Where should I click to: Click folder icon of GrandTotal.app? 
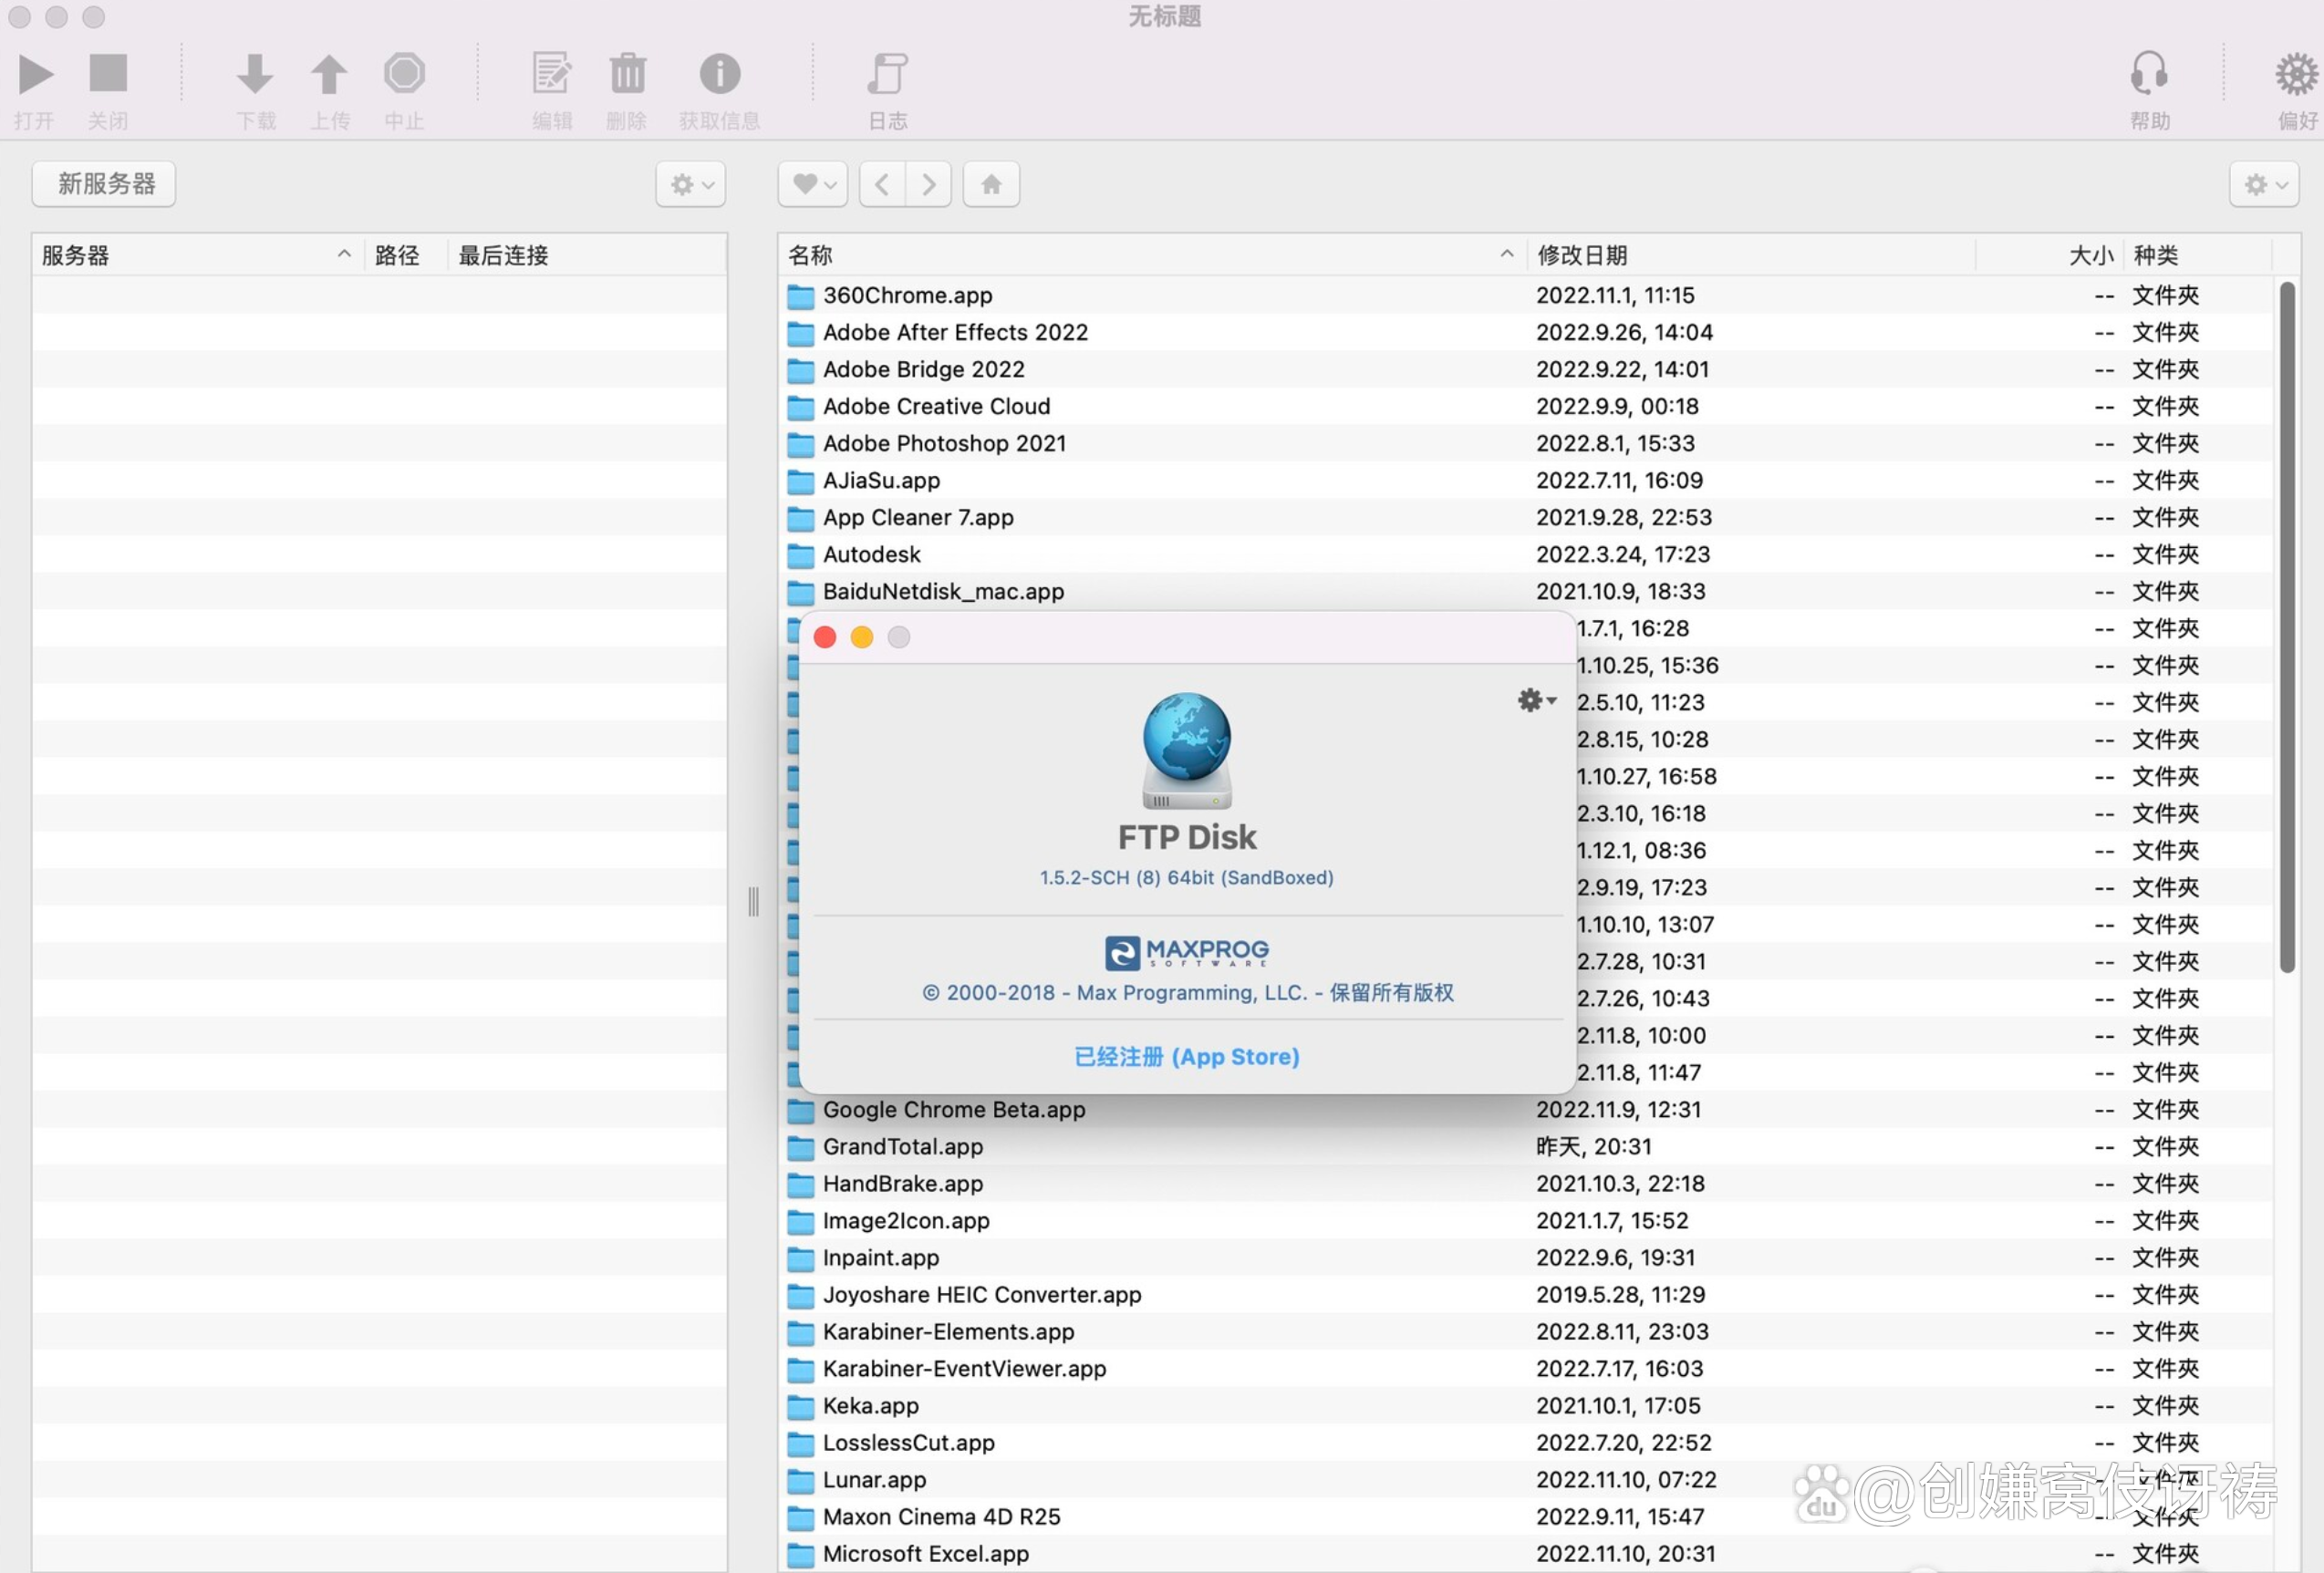pyautogui.click(x=800, y=1147)
